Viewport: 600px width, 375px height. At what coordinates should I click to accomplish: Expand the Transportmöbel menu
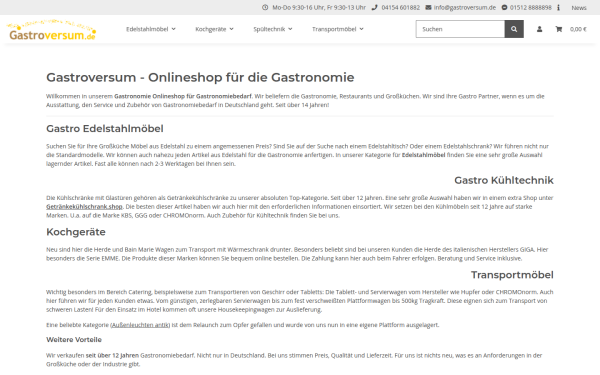tap(338, 29)
